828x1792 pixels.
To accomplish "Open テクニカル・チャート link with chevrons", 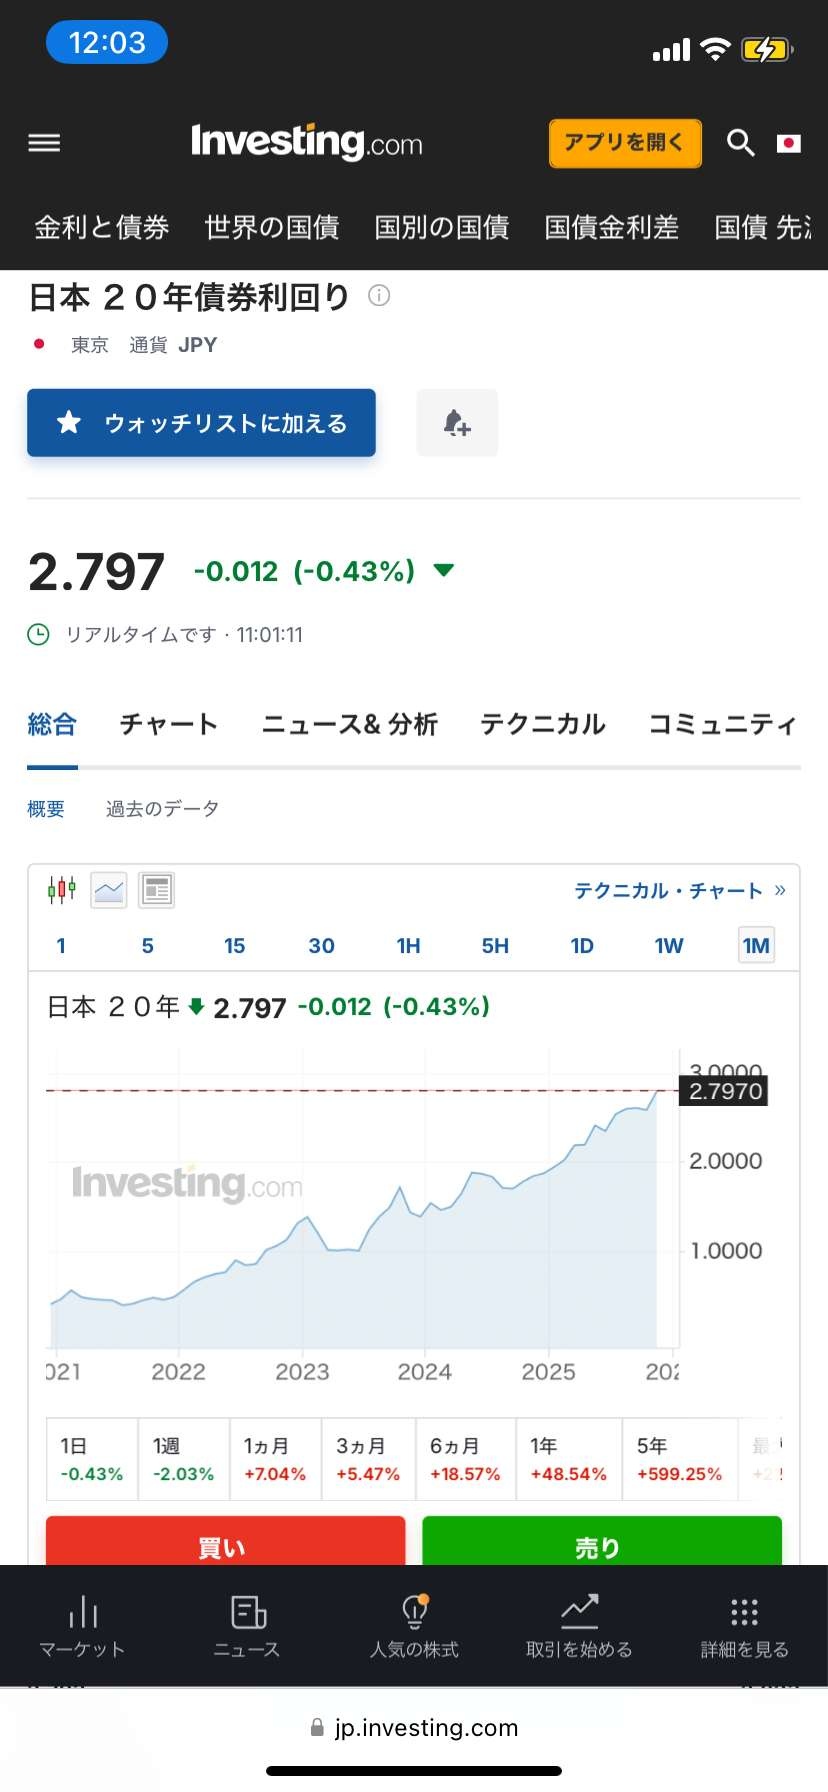I will click(x=679, y=890).
